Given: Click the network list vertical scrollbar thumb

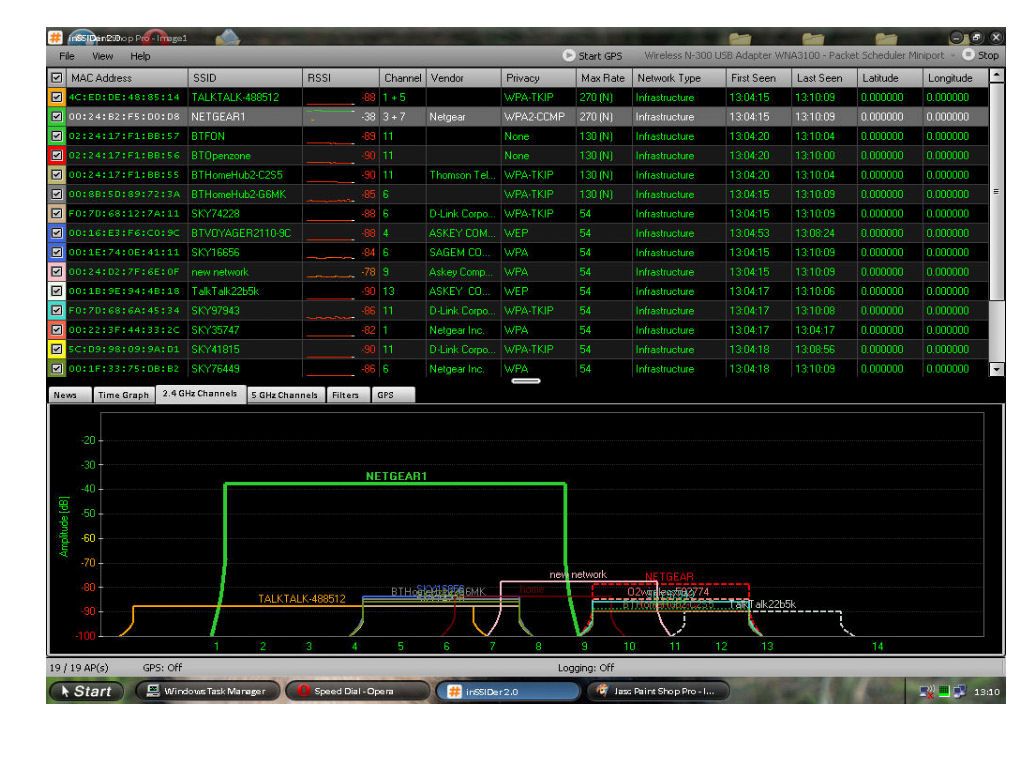Looking at the screenshot, I should click(x=997, y=192).
